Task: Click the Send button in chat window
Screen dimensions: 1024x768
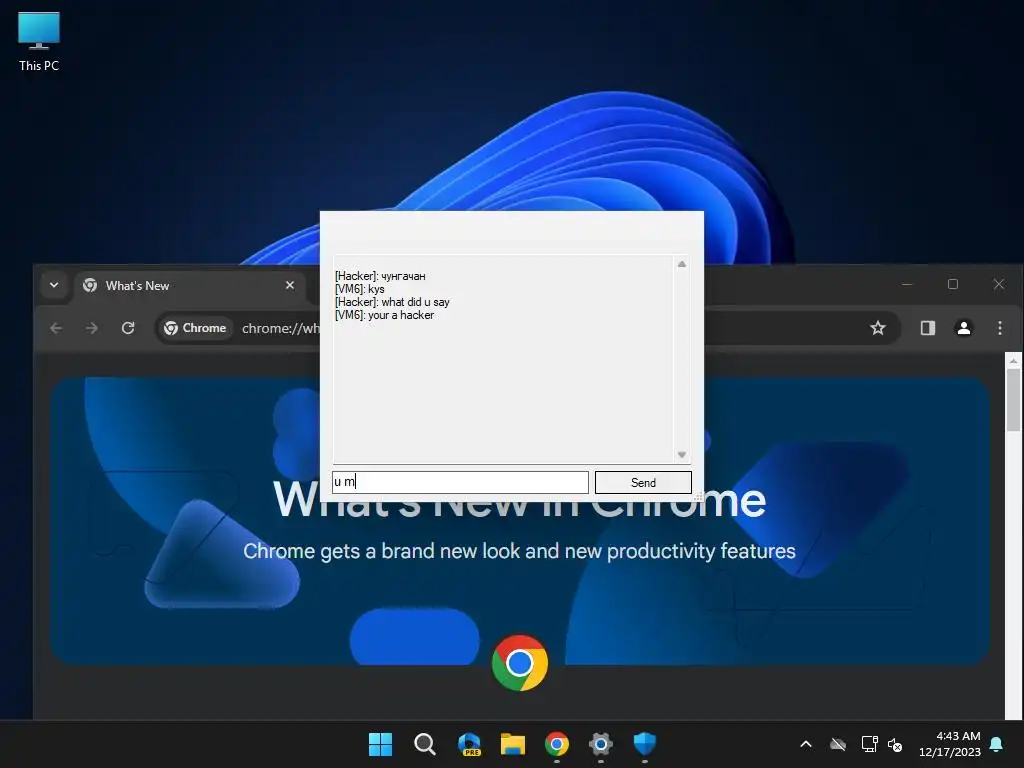Action: click(x=643, y=483)
